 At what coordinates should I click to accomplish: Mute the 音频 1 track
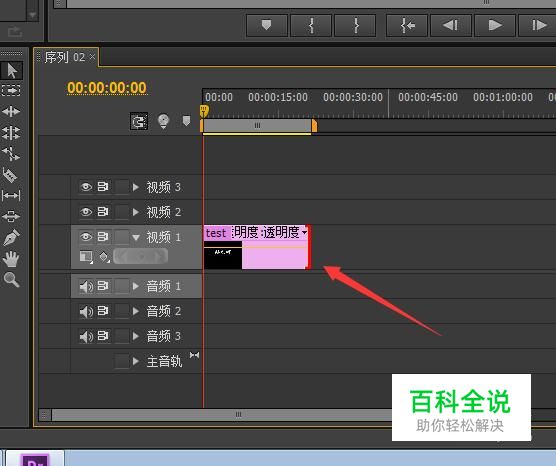(86, 287)
